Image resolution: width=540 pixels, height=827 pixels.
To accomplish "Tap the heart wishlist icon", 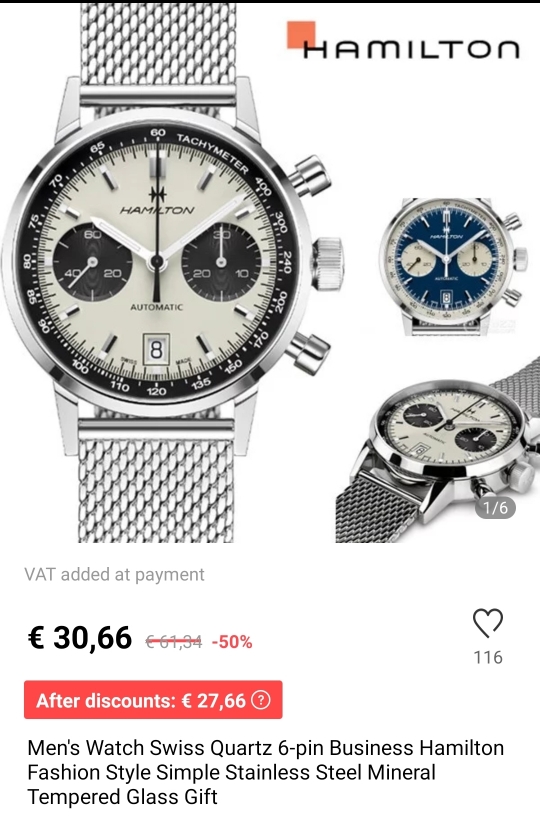I will pos(488,623).
